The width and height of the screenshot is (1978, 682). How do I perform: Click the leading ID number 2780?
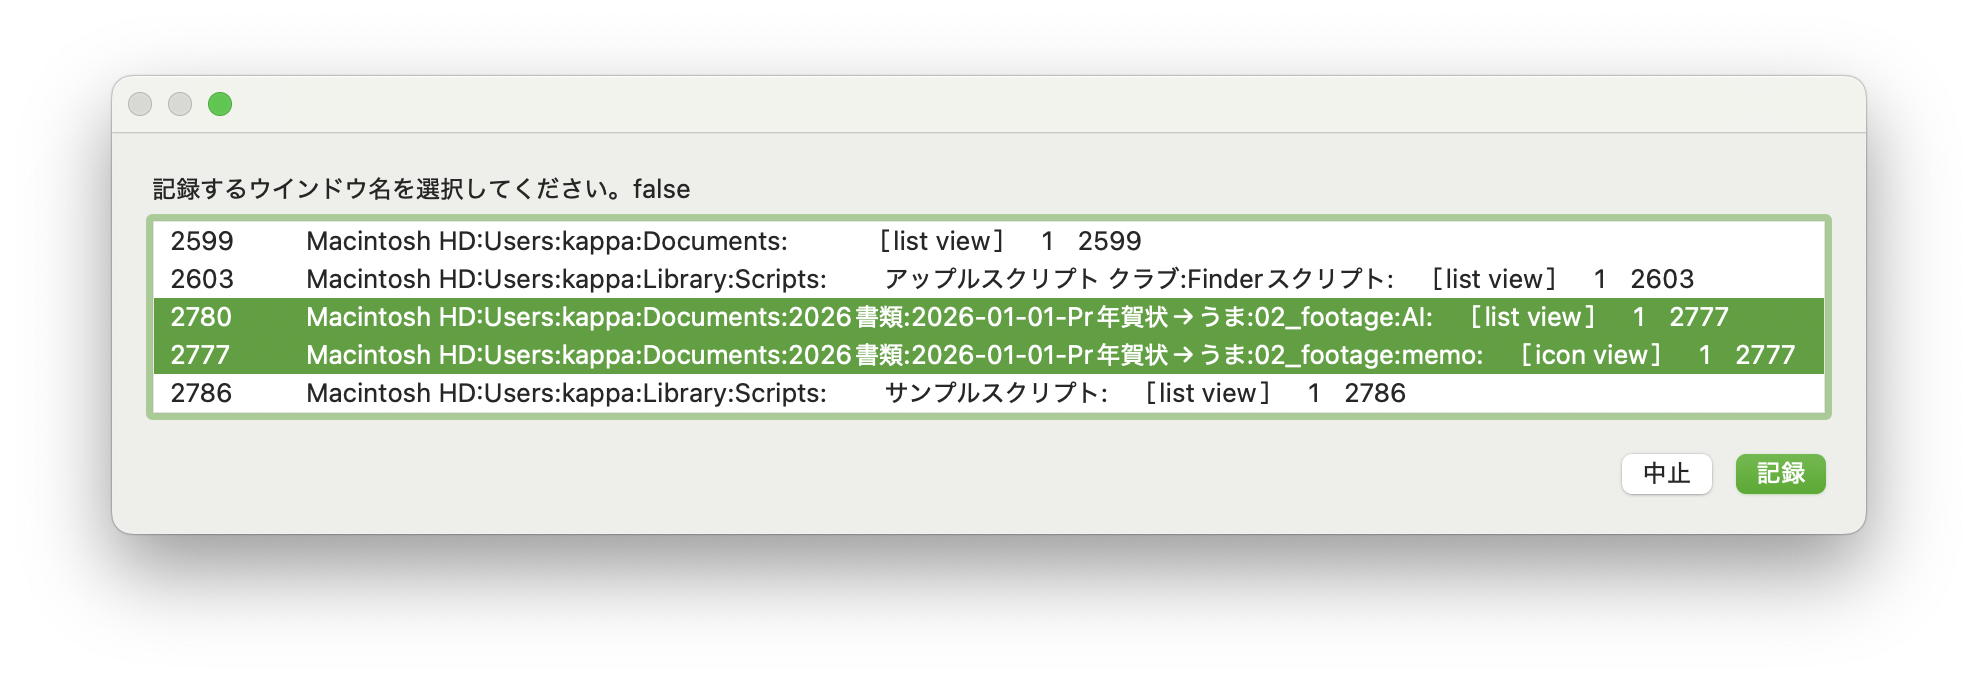(201, 317)
